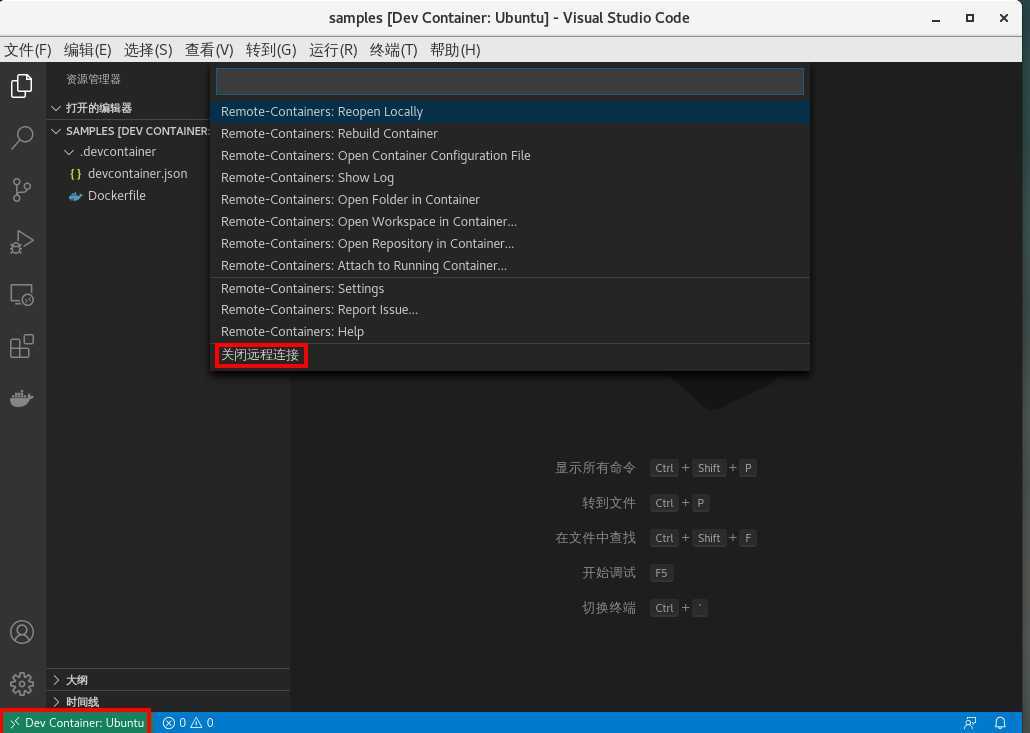The width and height of the screenshot is (1030, 733).
Task: Open Dockerfile in the explorer
Action: point(117,196)
